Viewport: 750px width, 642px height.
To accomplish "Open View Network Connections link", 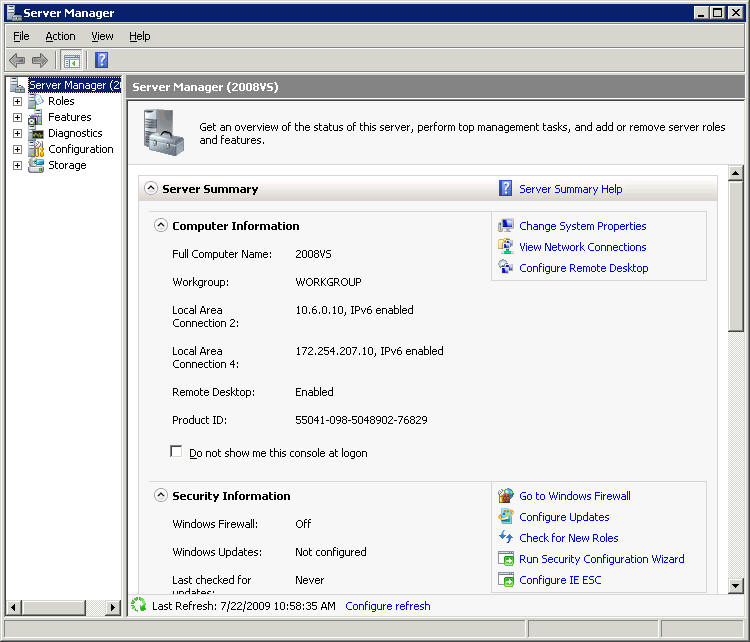I will 583,247.
